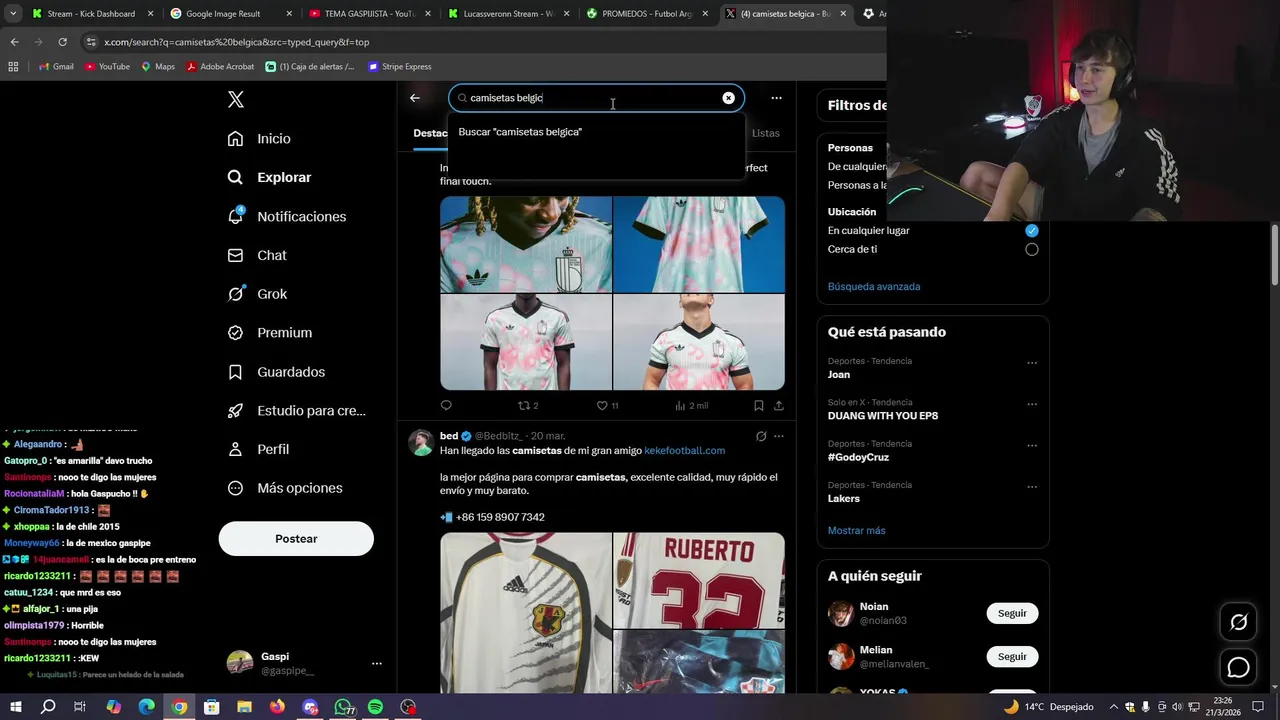
Task: Click the X logo icon
Action: click(236, 99)
